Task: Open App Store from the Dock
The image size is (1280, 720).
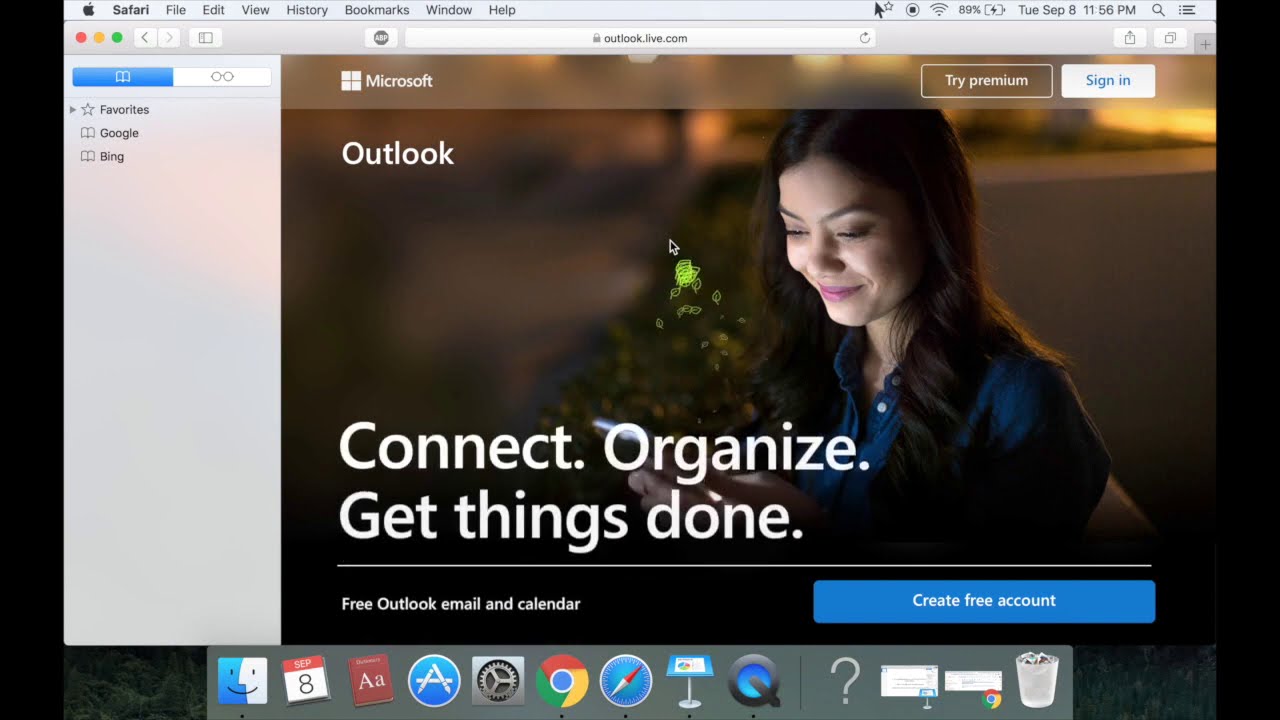Action: [x=434, y=681]
